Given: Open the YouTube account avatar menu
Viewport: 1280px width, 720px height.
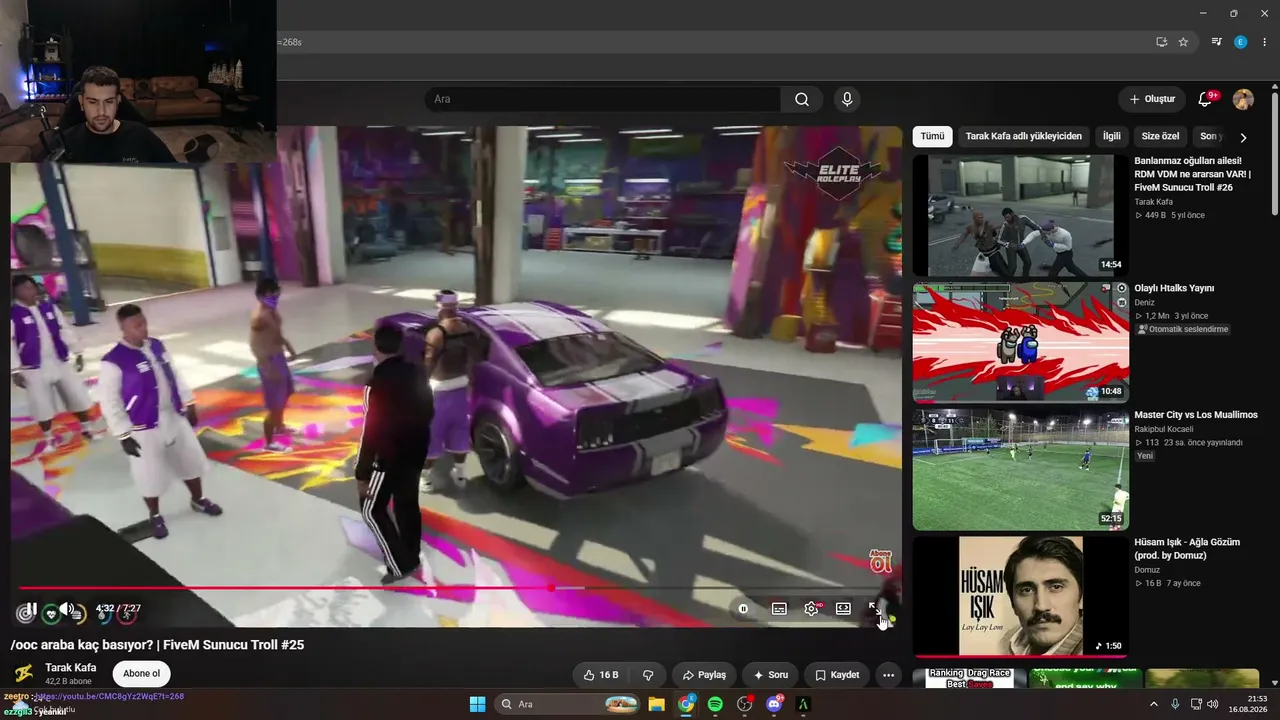Looking at the screenshot, I should point(1243,99).
